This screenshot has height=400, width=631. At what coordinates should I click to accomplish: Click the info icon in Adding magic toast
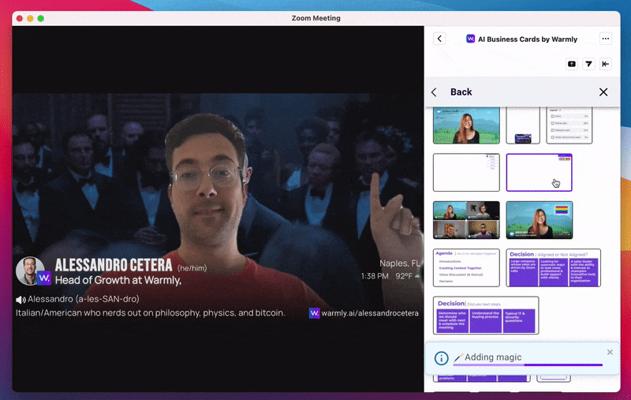pyautogui.click(x=441, y=358)
